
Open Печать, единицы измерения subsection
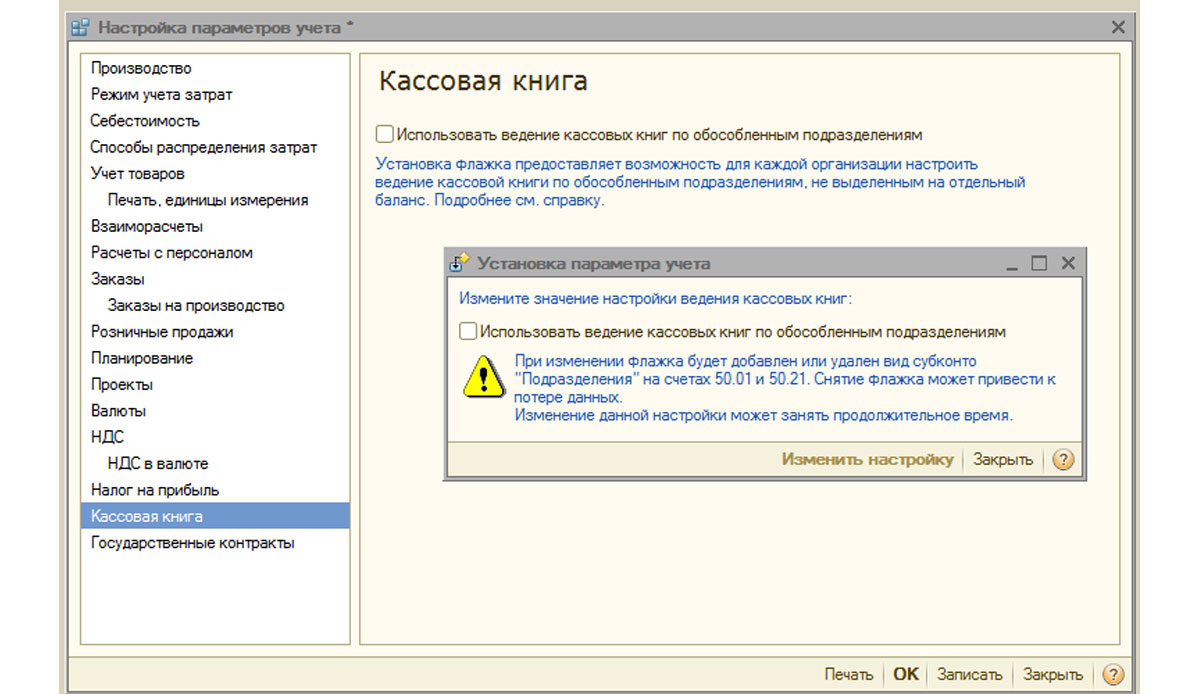(x=208, y=200)
